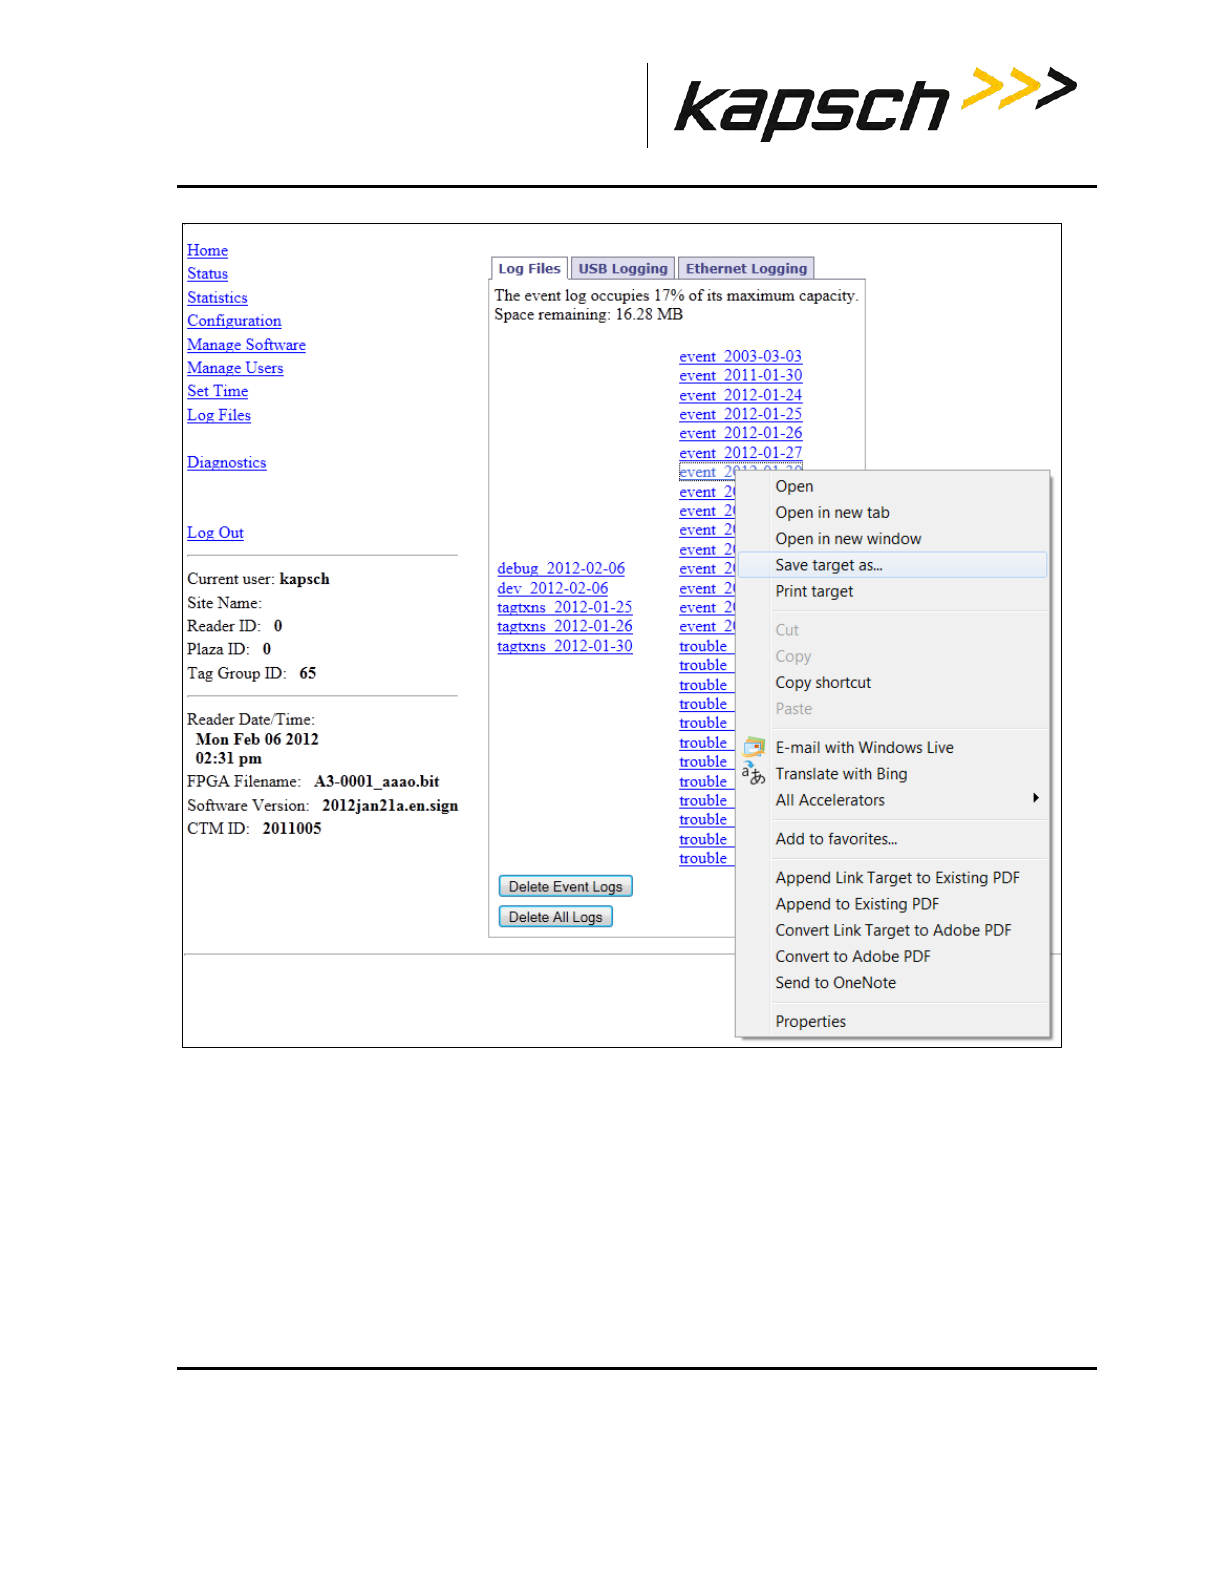The image size is (1224, 1584).
Task: Click the Translate with Bing icon
Action: click(754, 773)
